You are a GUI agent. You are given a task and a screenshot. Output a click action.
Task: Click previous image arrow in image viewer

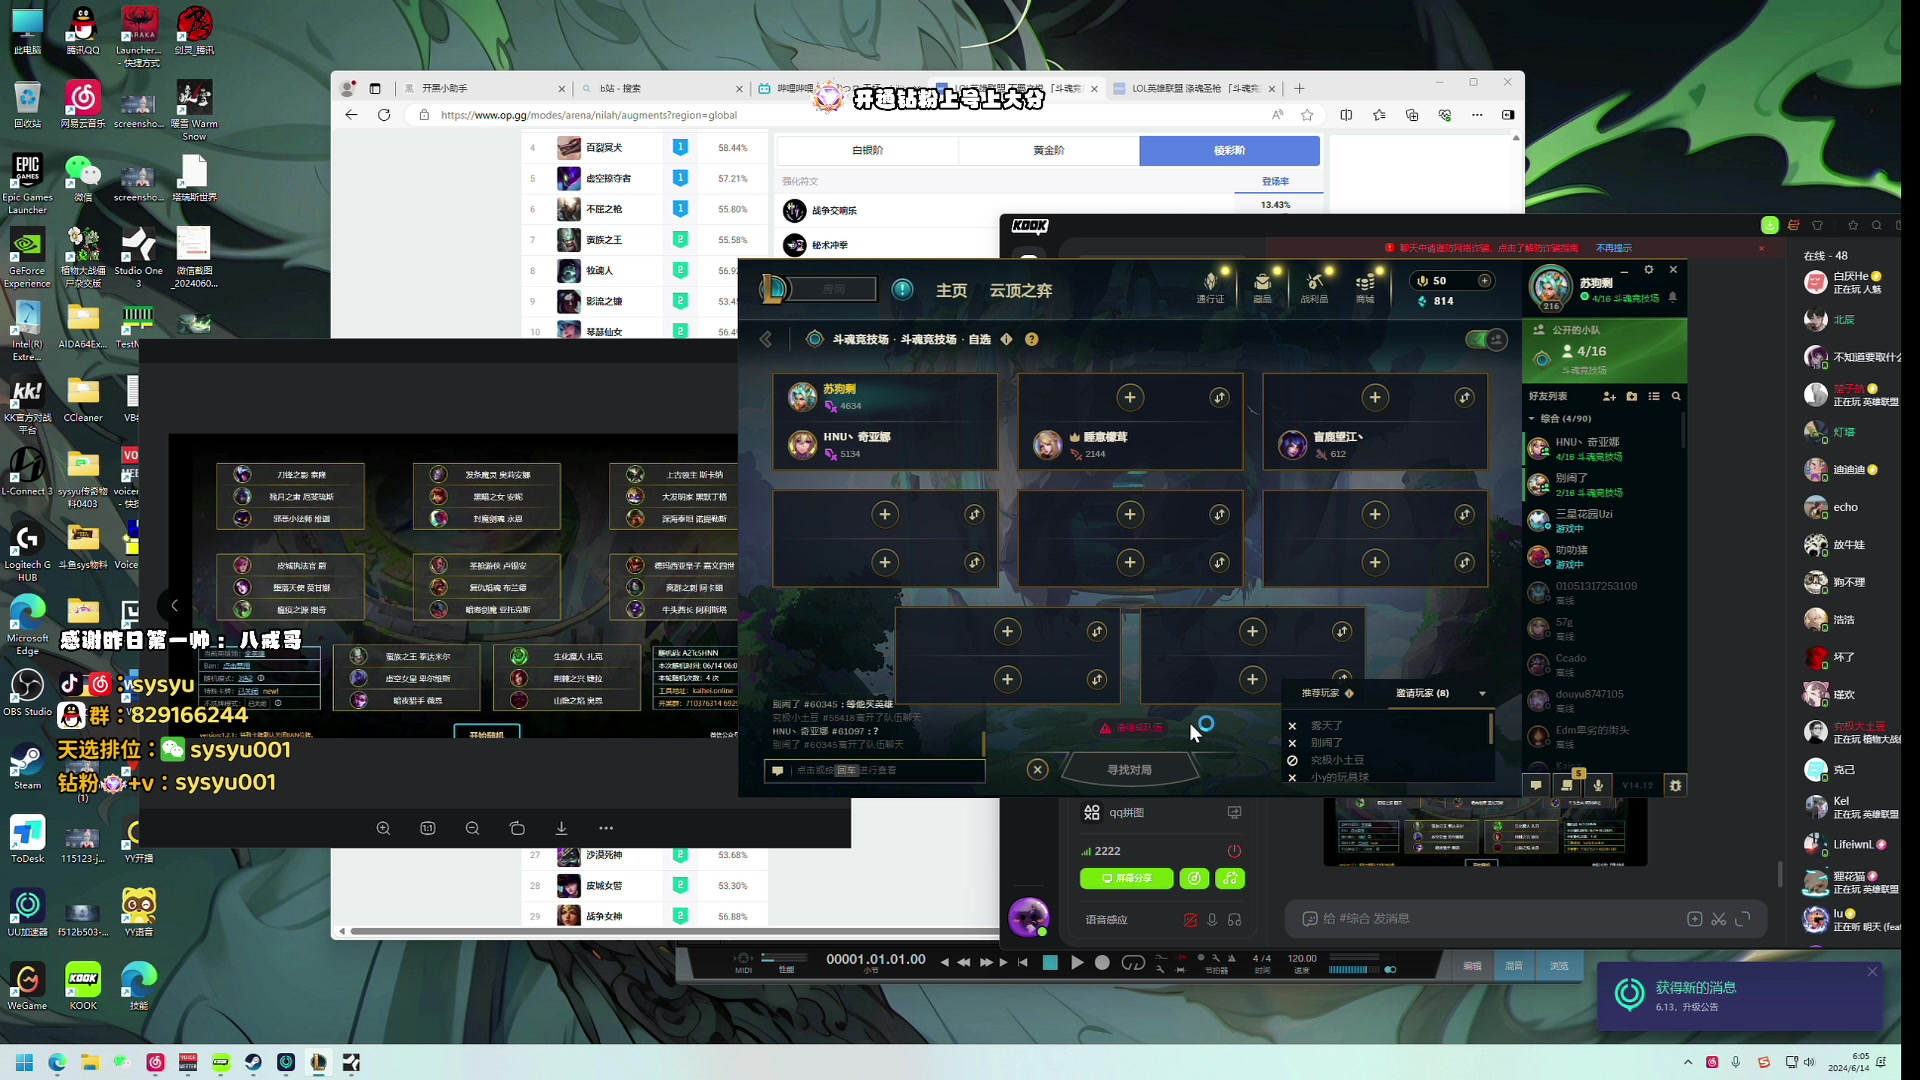174,605
